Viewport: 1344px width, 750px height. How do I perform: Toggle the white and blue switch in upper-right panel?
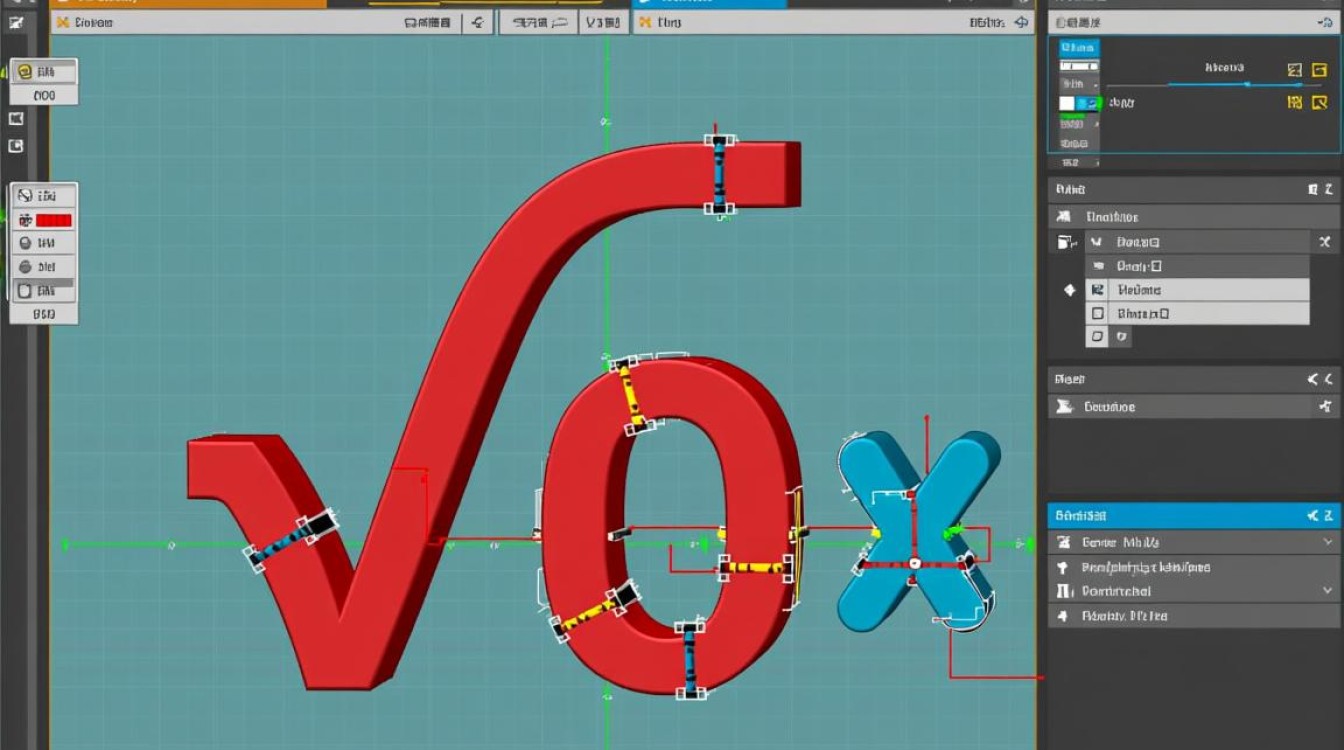pos(1079,103)
